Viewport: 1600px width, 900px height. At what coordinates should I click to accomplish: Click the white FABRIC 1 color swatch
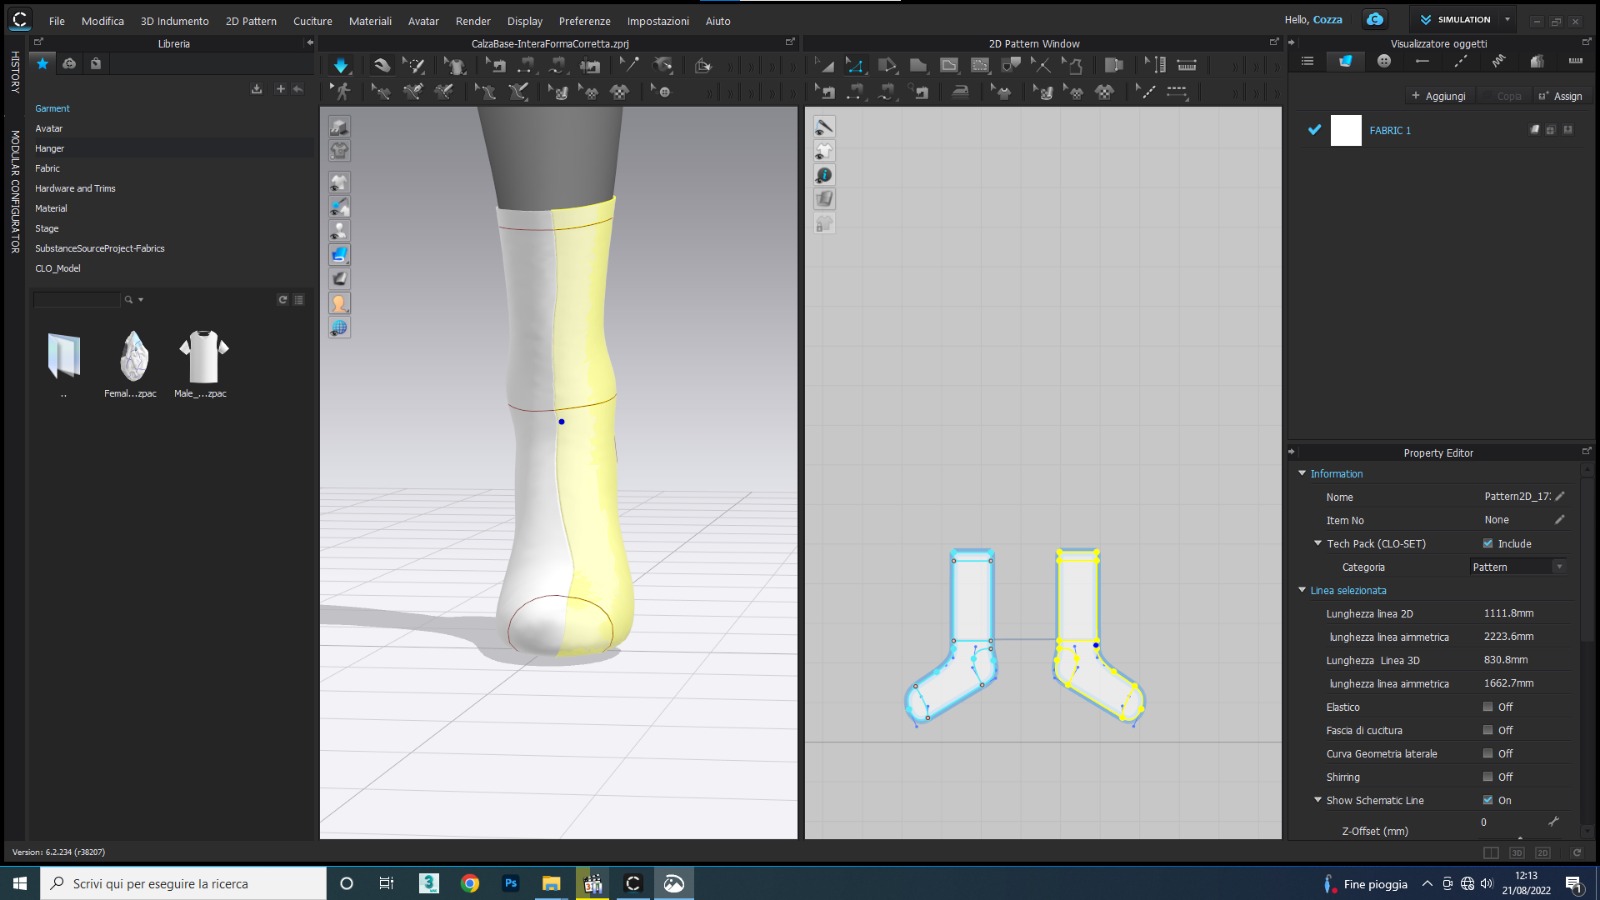(x=1346, y=130)
